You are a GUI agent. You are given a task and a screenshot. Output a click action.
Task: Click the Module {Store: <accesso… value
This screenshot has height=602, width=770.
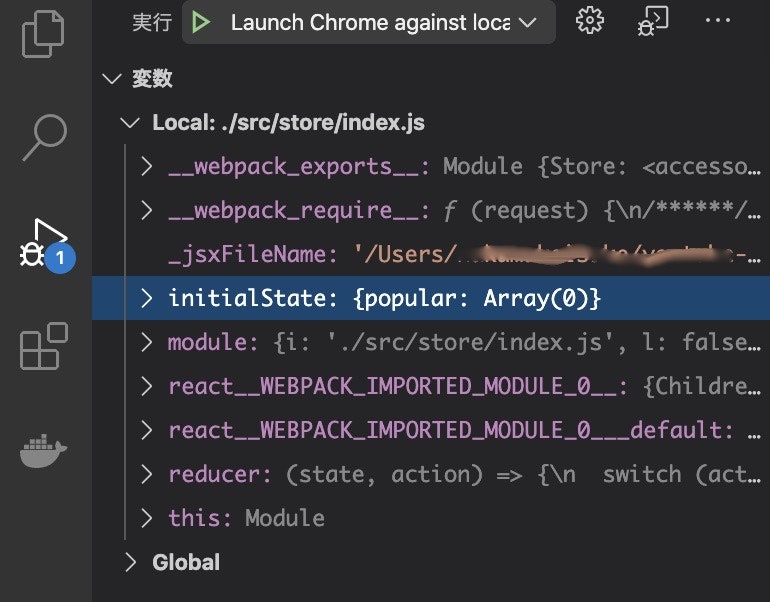point(602,166)
